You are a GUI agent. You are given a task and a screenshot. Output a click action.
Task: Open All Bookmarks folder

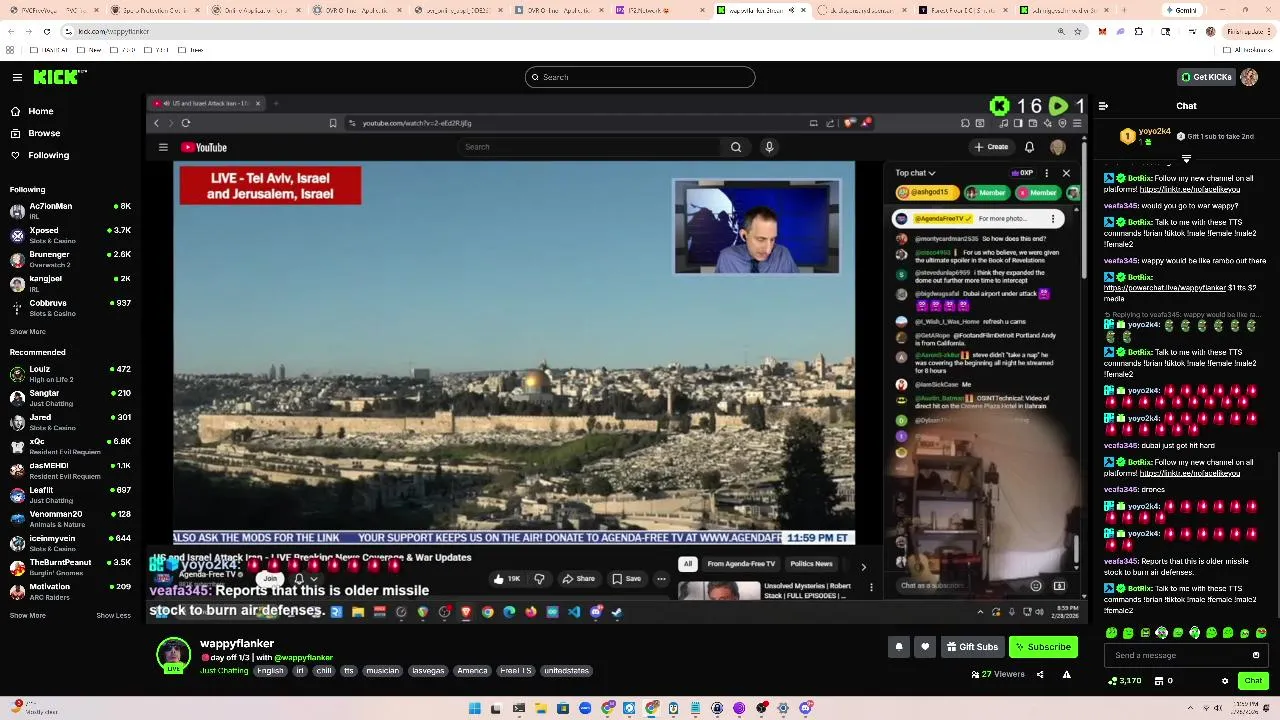click(x=1250, y=50)
